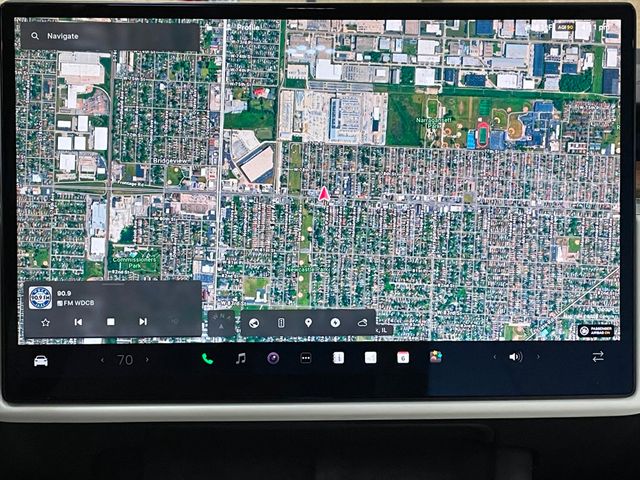The width and height of the screenshot is (640, 480).
Task: Stop radio playback with the square button
Action: (111, 322)
